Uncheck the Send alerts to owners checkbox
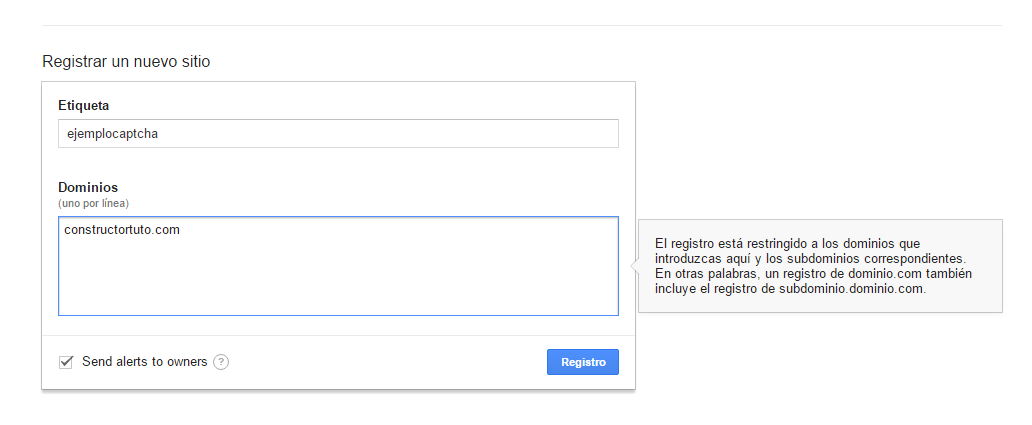This screenshot has height=425, width=1032. click(66, 362)
